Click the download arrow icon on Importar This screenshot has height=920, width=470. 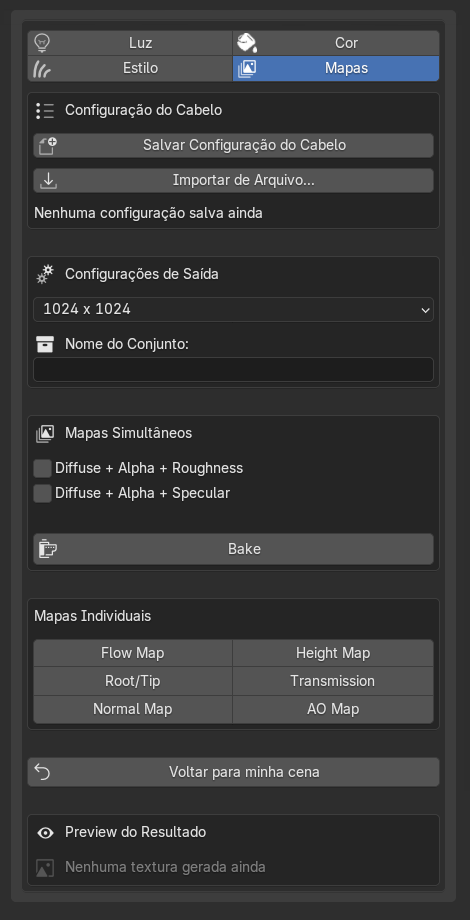pyautogui.click(x=48, y=181)
